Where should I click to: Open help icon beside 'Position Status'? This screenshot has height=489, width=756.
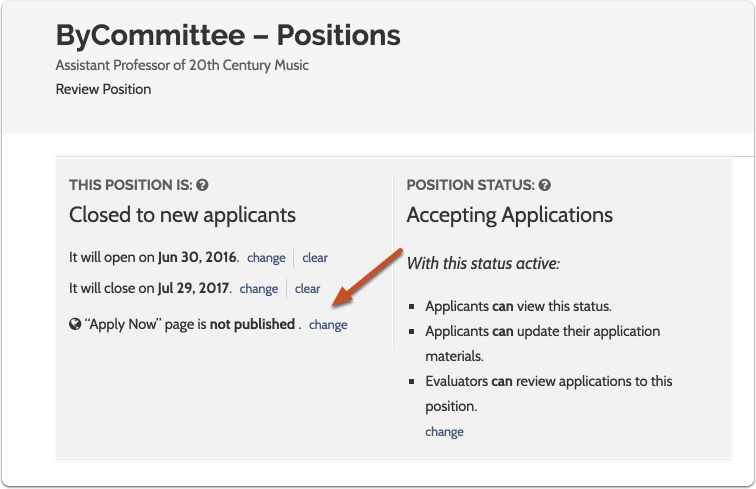pyautogui.click(x=545, y=185)
